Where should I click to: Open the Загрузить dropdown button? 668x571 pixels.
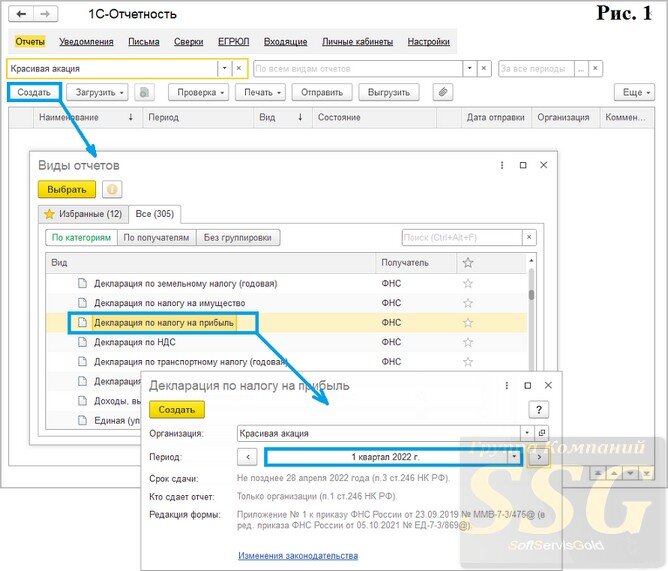click(x=97, y=92)
